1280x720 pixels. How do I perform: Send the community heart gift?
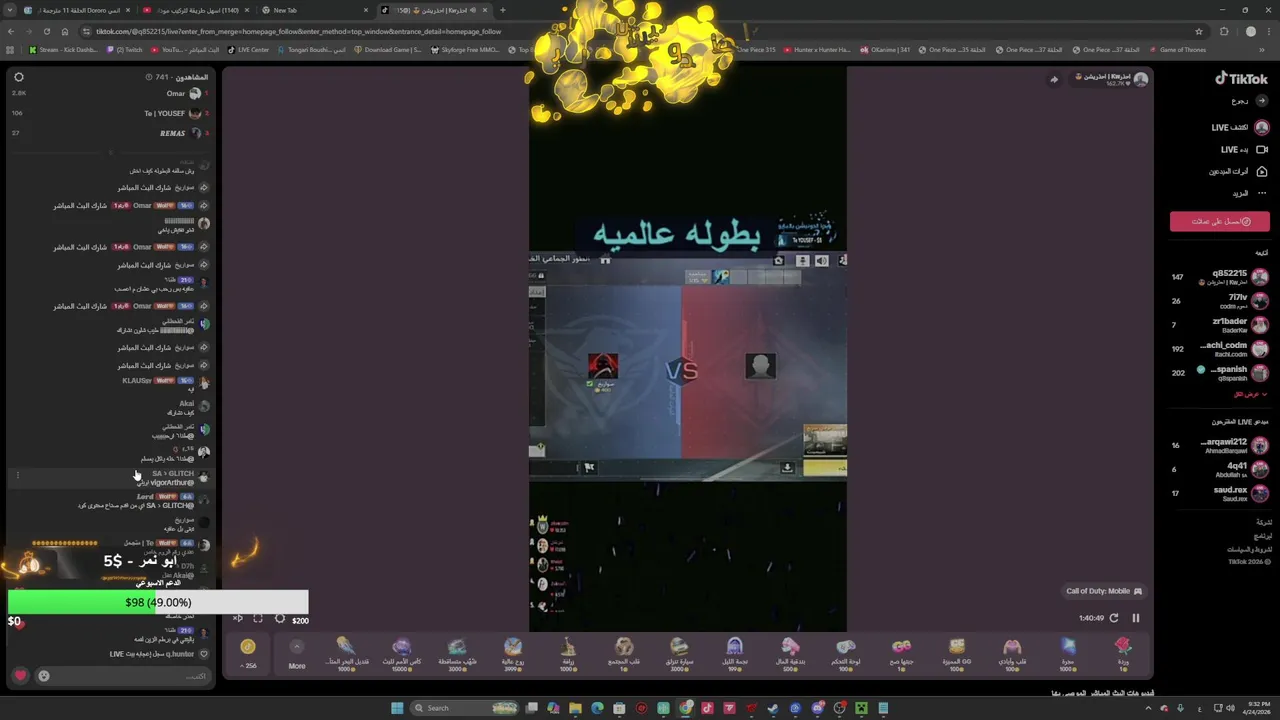click(x=624, y=653)
